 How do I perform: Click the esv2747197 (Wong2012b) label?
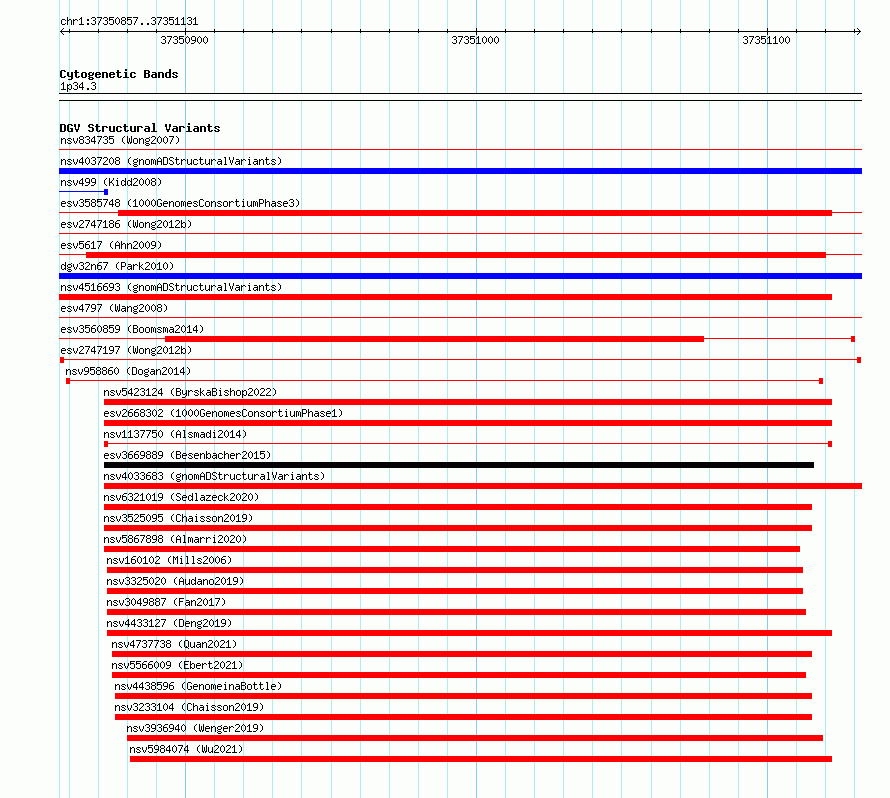pos(126,350)
